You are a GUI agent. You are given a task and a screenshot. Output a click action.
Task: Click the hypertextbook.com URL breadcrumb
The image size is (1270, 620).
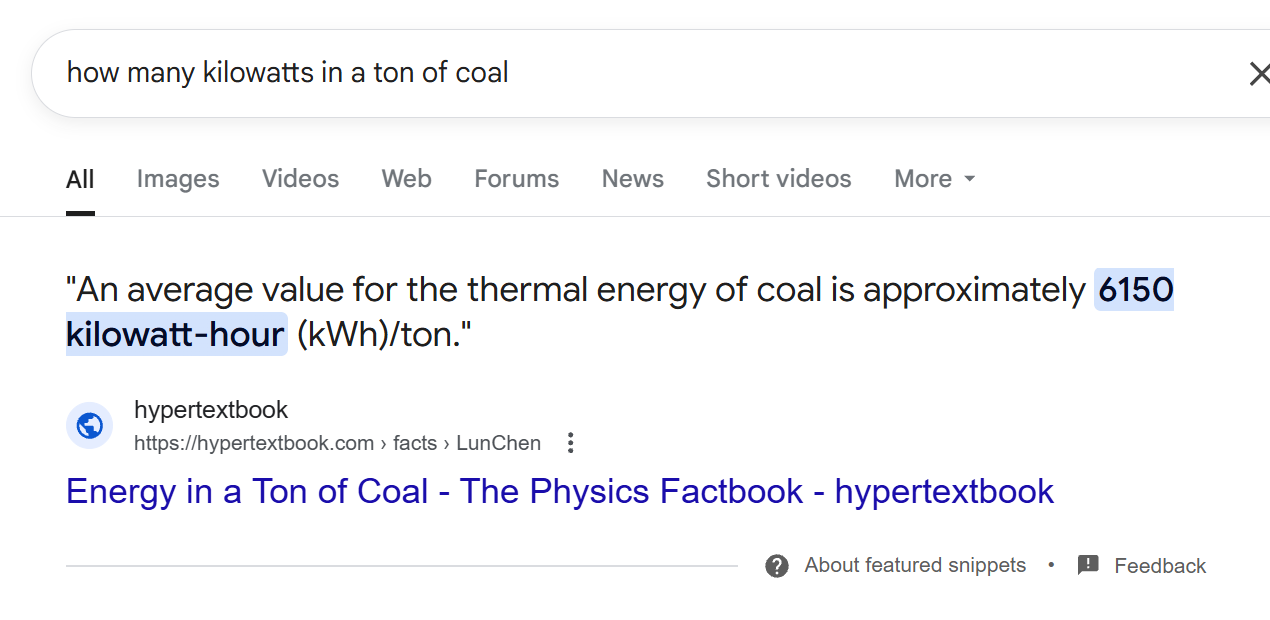(x=337, y=443)
